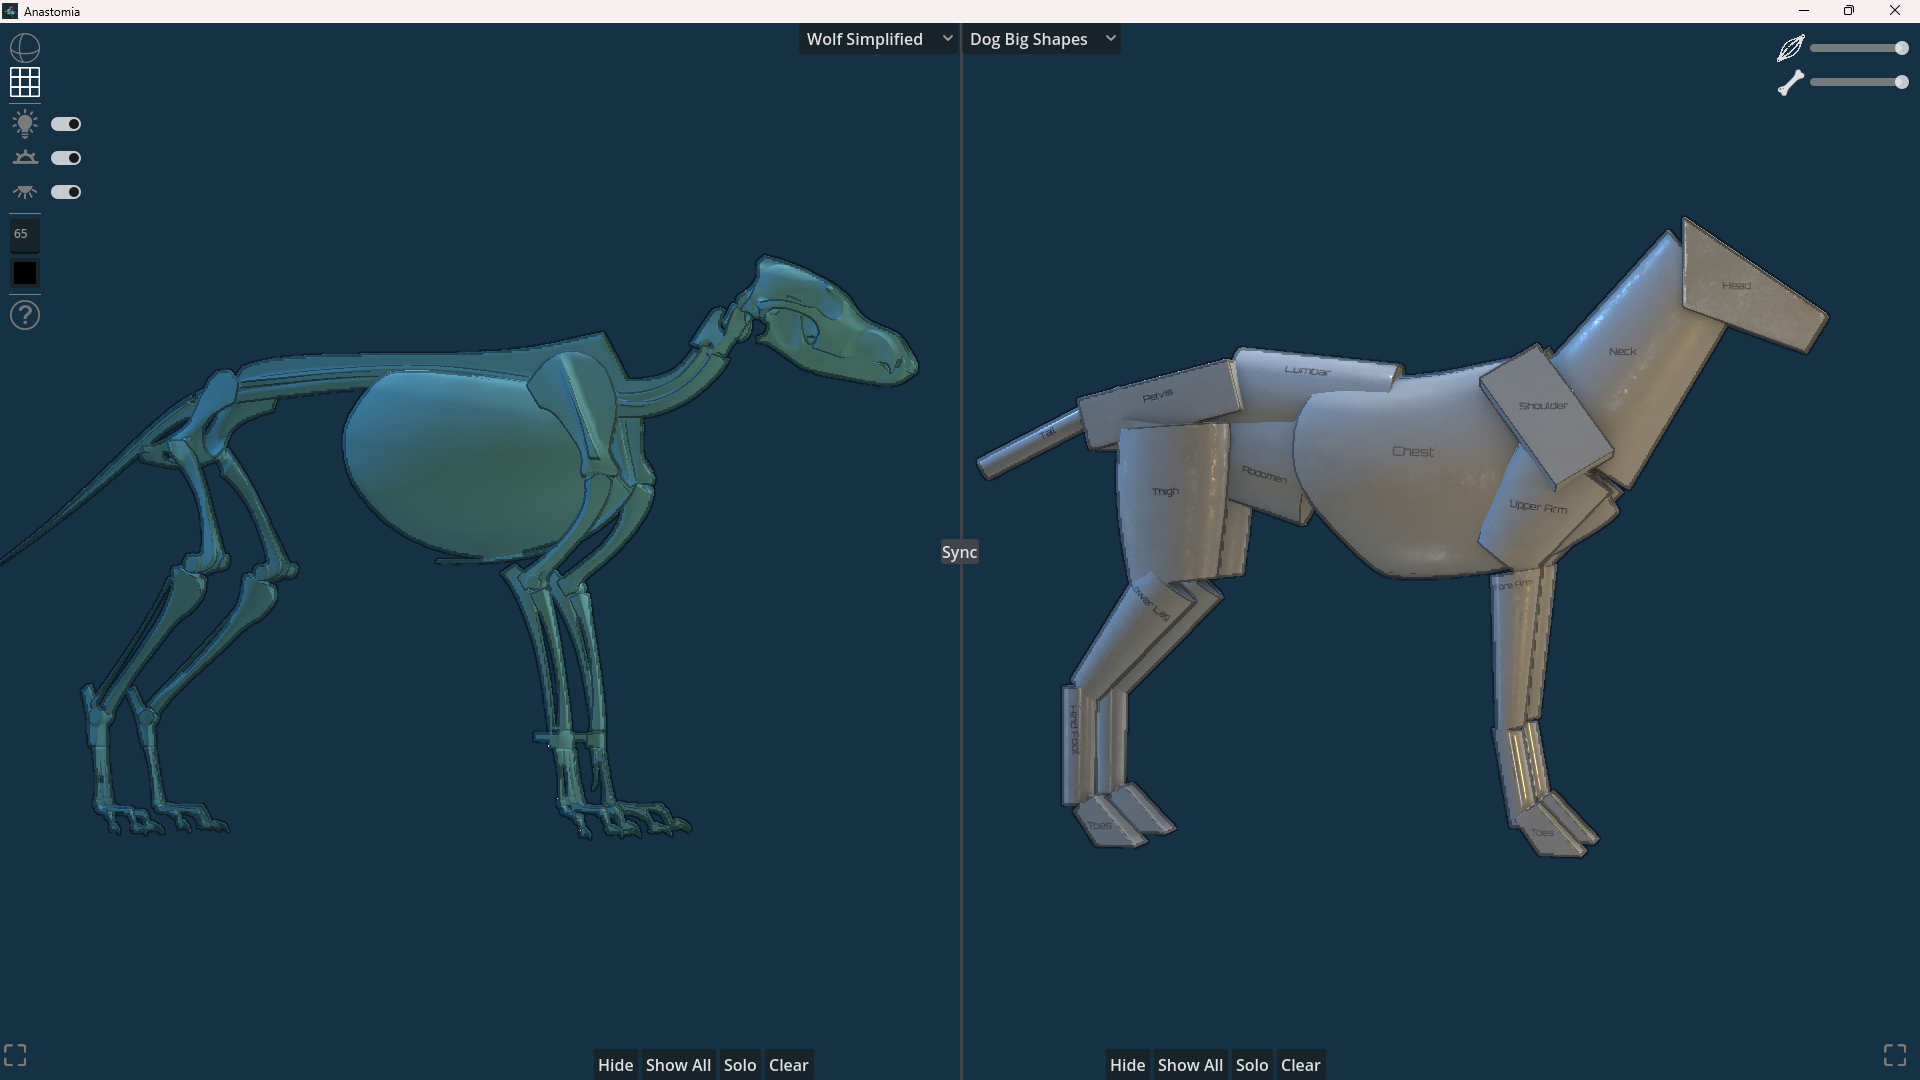Click Show All in the left panel
1920x1080 pixels.
coord(678,1065)
